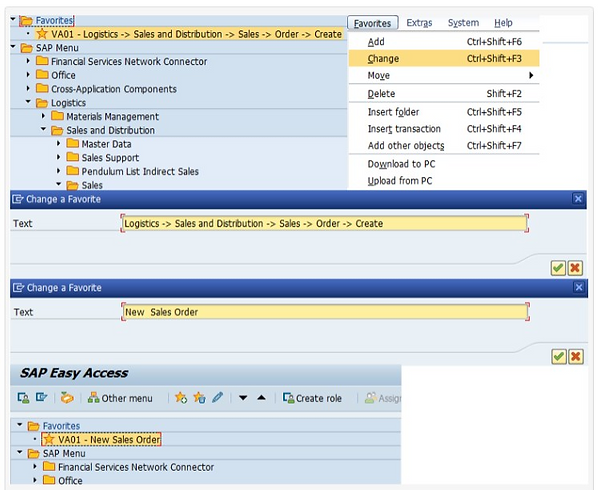Click the Move Favorites down arrow

(243, 398)
